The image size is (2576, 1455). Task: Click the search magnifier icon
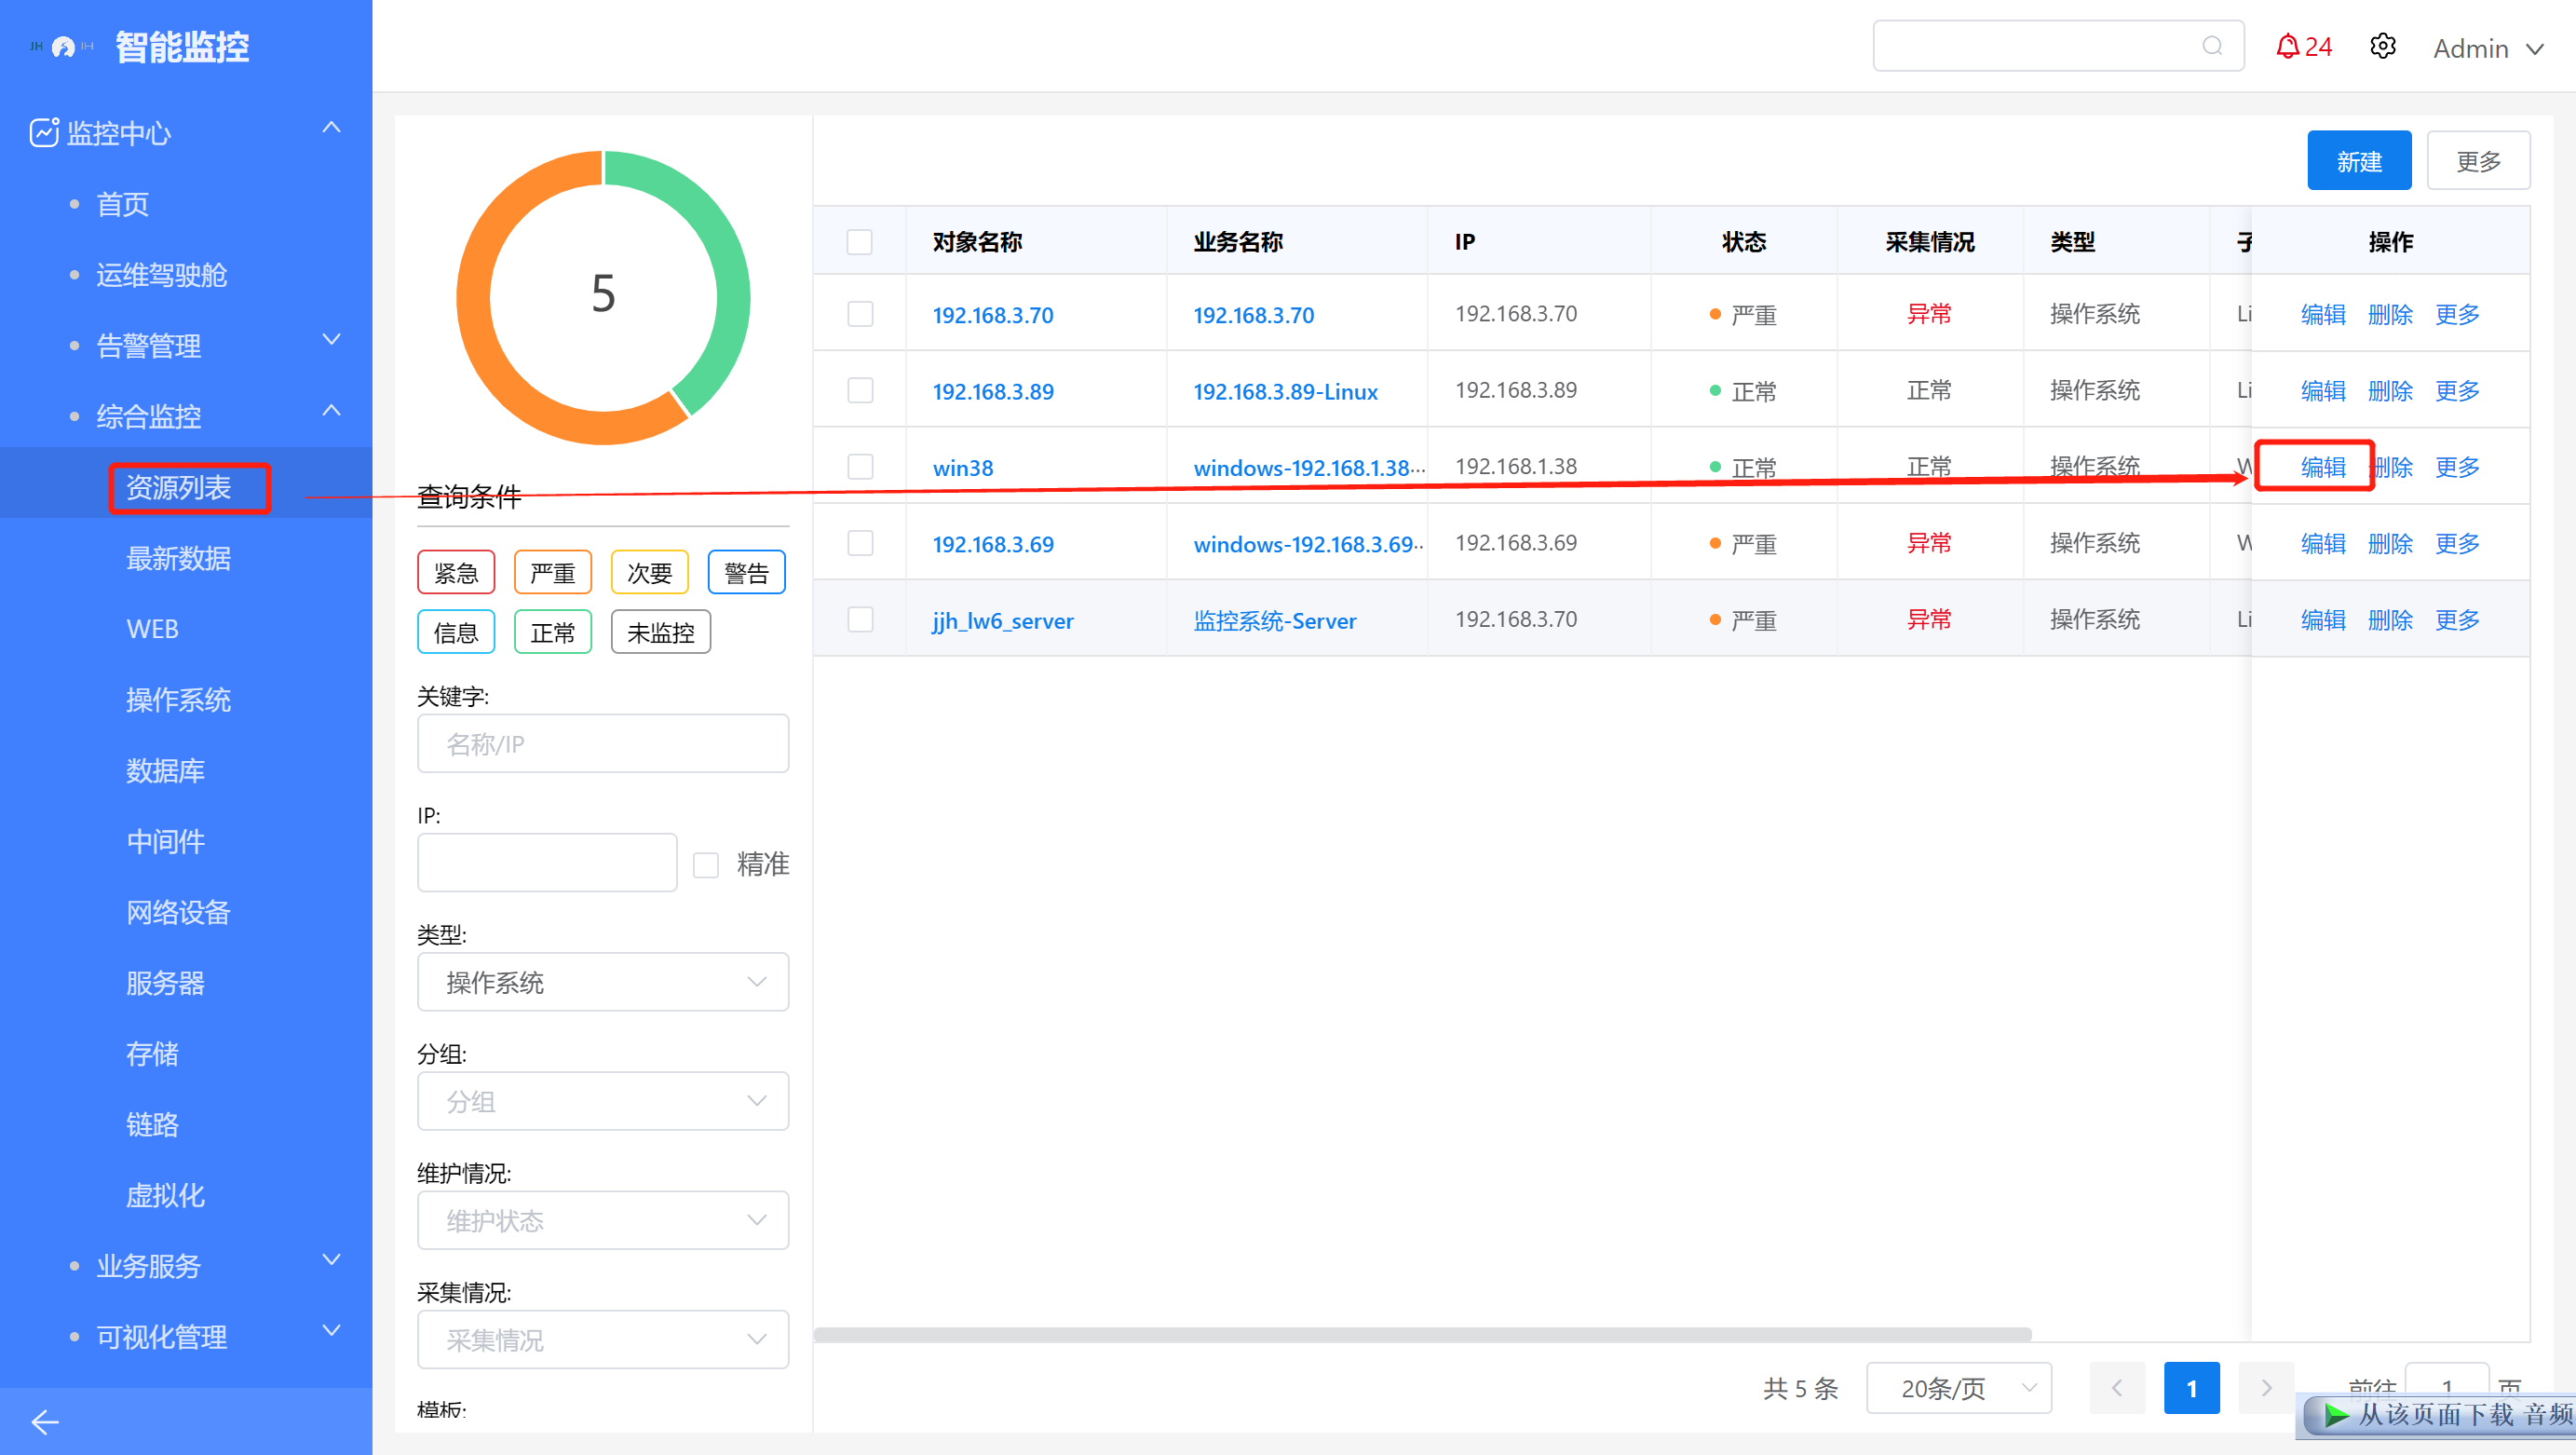coord(2212,46)
